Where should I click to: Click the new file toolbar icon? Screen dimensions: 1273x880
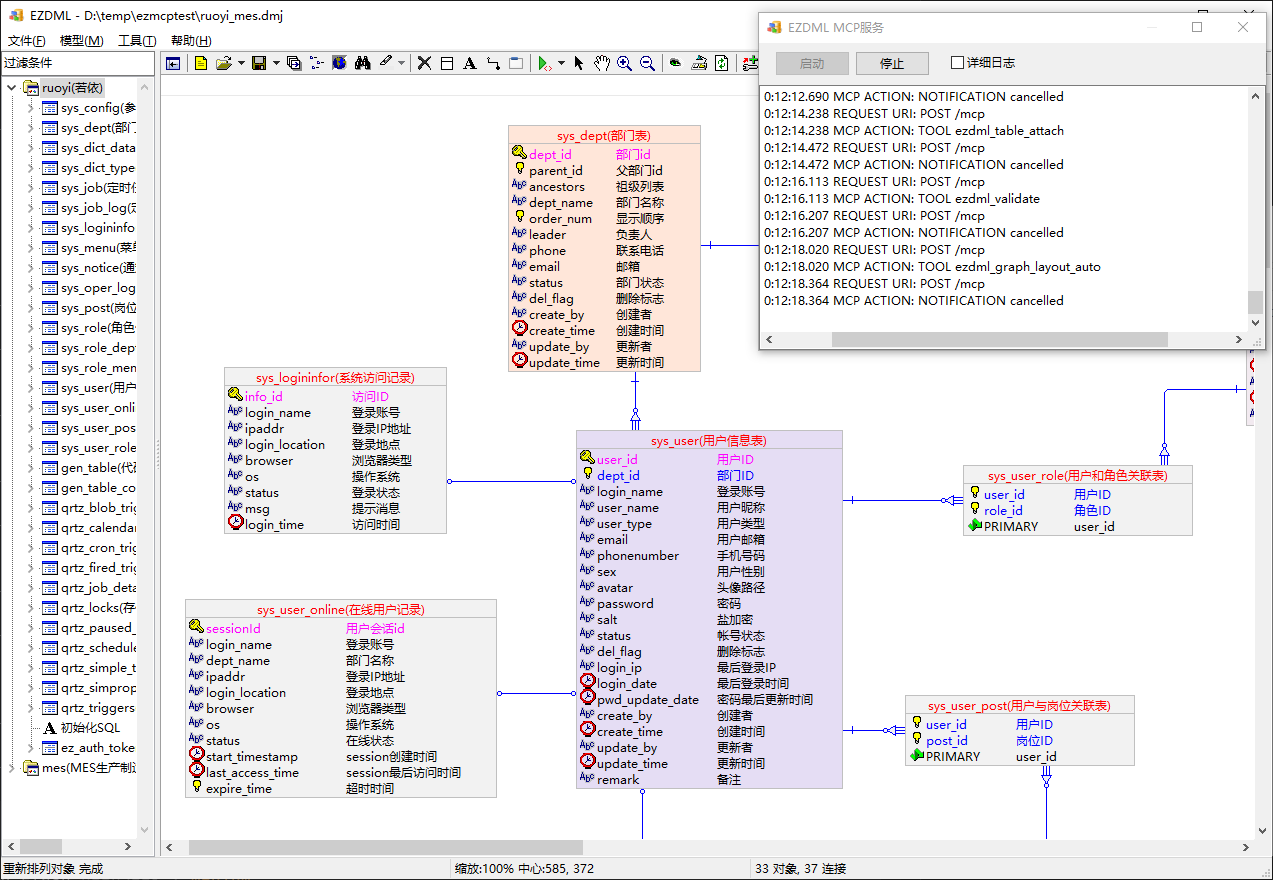[201, 63]
